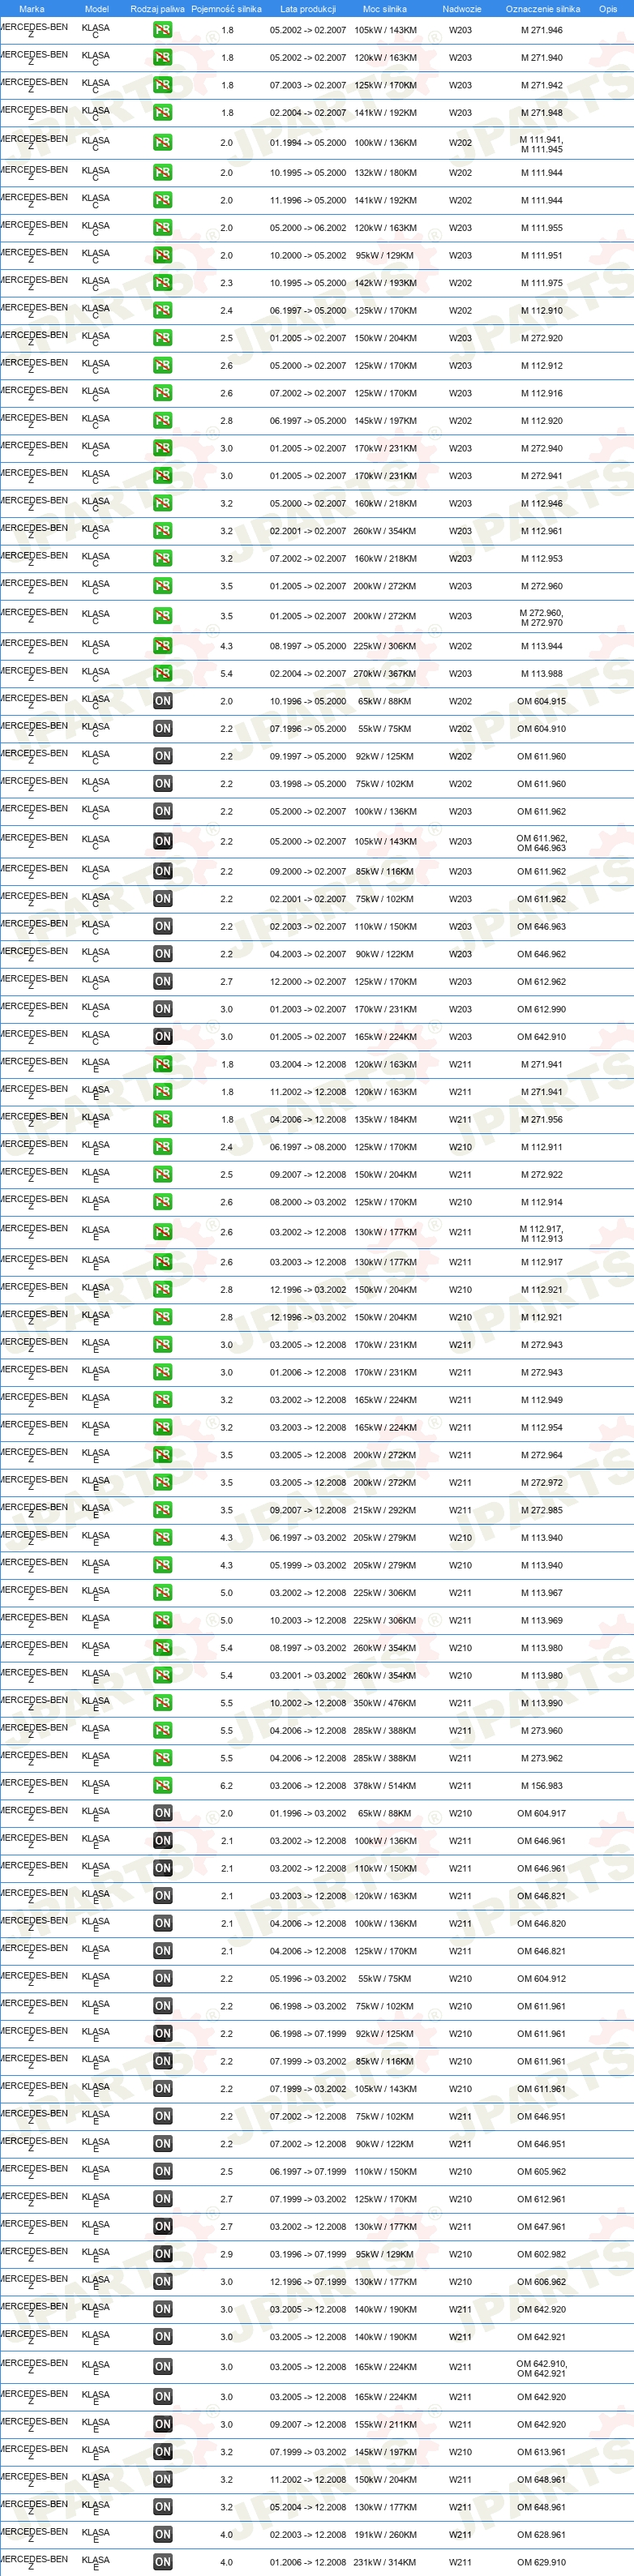Image resolution: width=634 pixels, height=2576 pixels.
Task: Click the ON icon in the OM 612.962 row
Action: click(x=162, y=982)
